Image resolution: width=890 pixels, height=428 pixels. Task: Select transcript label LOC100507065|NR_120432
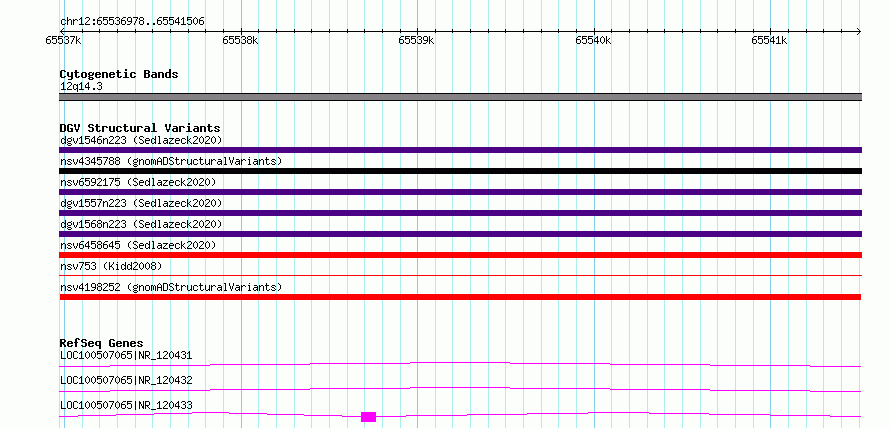click(126, 380)
